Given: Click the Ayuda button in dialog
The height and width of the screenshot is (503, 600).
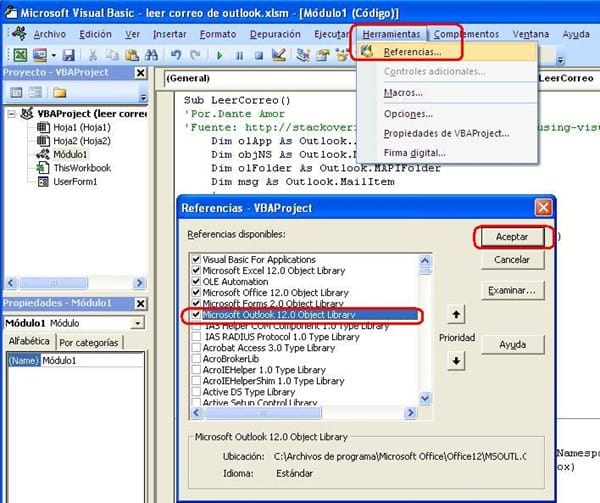Looking at the screenshot, I should [x=512, y=344].
